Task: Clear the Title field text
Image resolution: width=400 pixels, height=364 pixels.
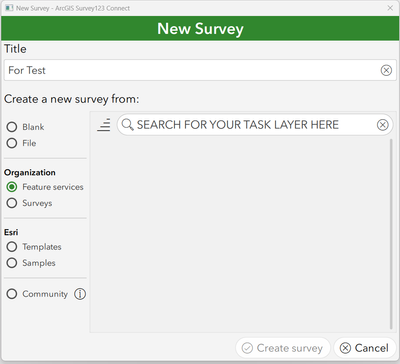Action: point(386,70)
